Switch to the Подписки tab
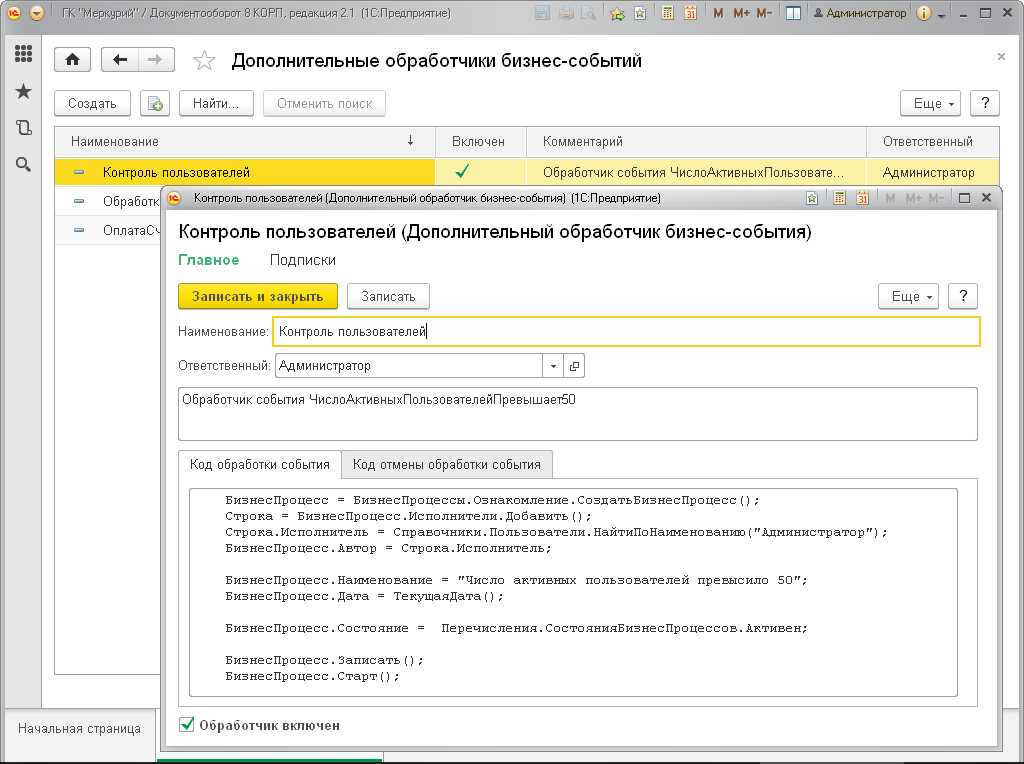 (x=302, y=260)
